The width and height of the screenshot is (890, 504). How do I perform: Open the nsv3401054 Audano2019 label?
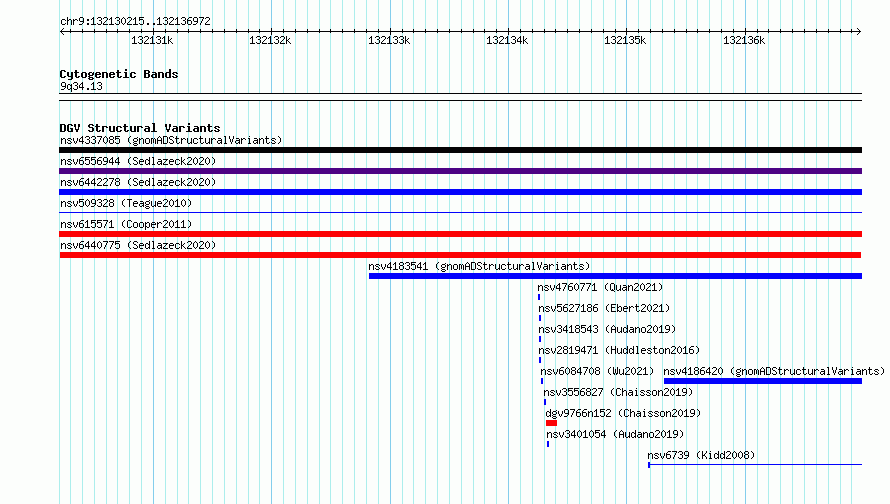click(615, 434)
